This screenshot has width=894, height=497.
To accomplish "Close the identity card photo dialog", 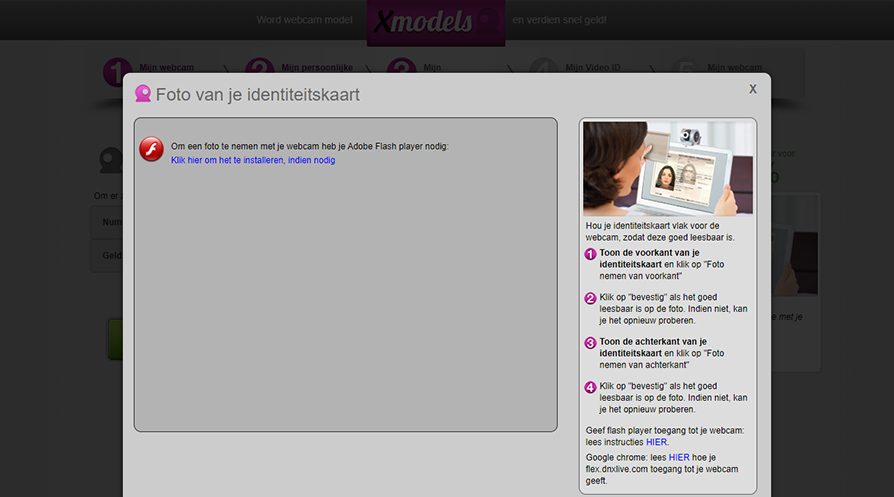I will [x=752, y=89].
